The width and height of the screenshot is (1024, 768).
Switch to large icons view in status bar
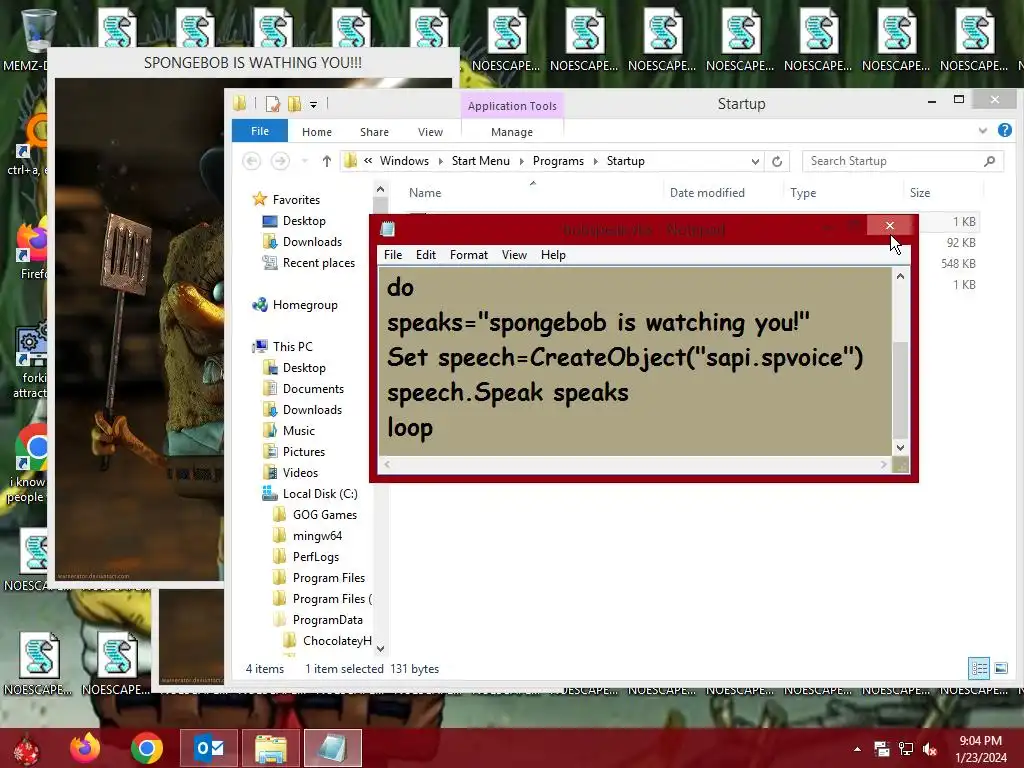click(1000, 668)
